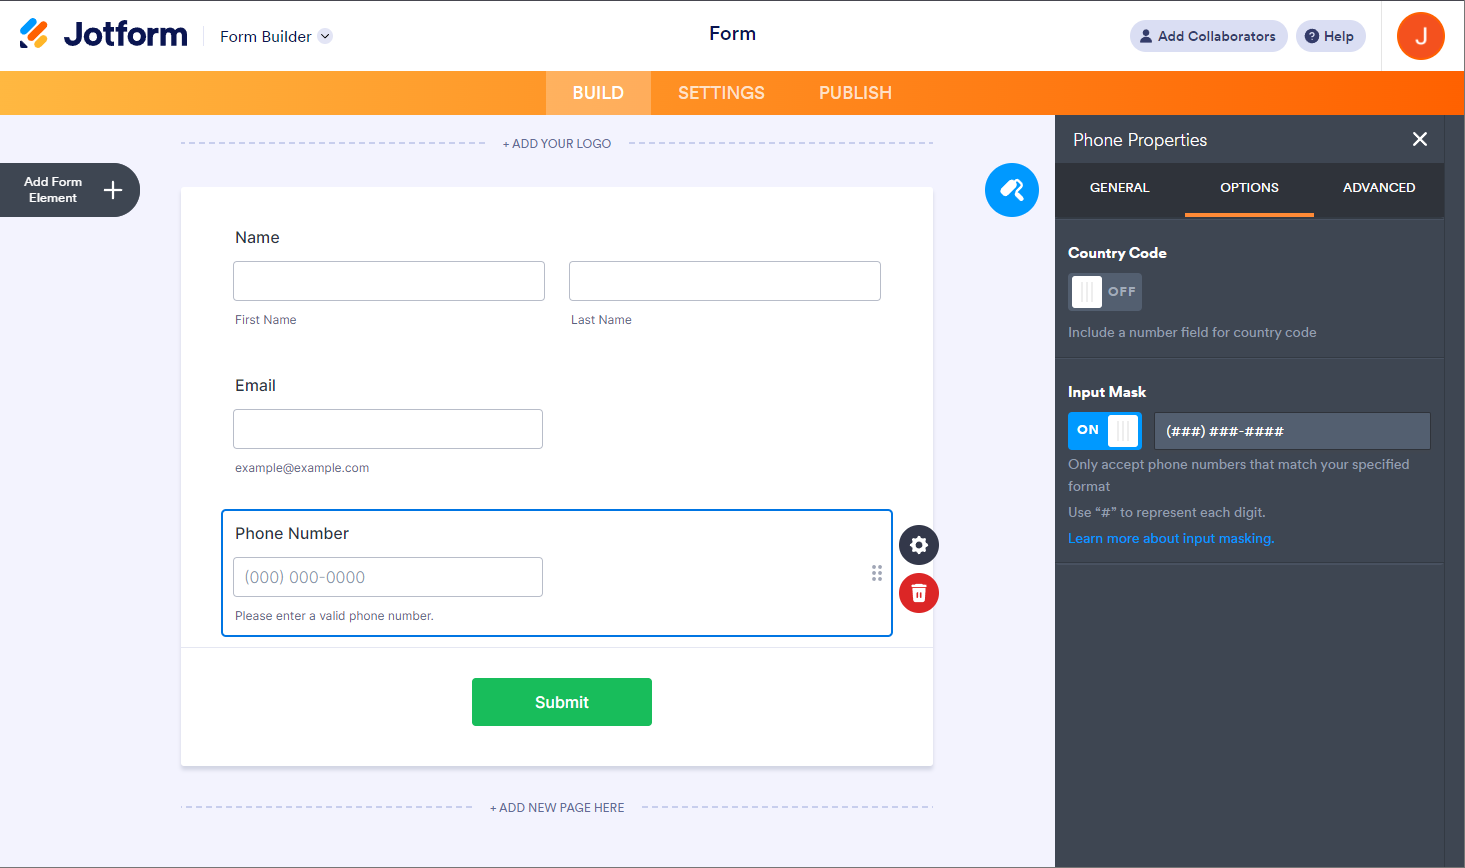The height and width of the screenshot is (868, 1465).
Task: Close the Phone Properties panel
Action: [1419, 139]
